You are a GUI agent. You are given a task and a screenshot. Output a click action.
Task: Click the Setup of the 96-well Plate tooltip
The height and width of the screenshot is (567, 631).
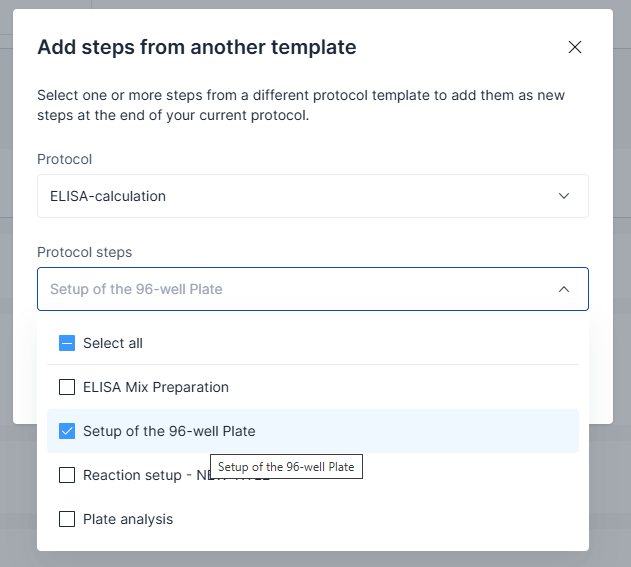(286, 467)
